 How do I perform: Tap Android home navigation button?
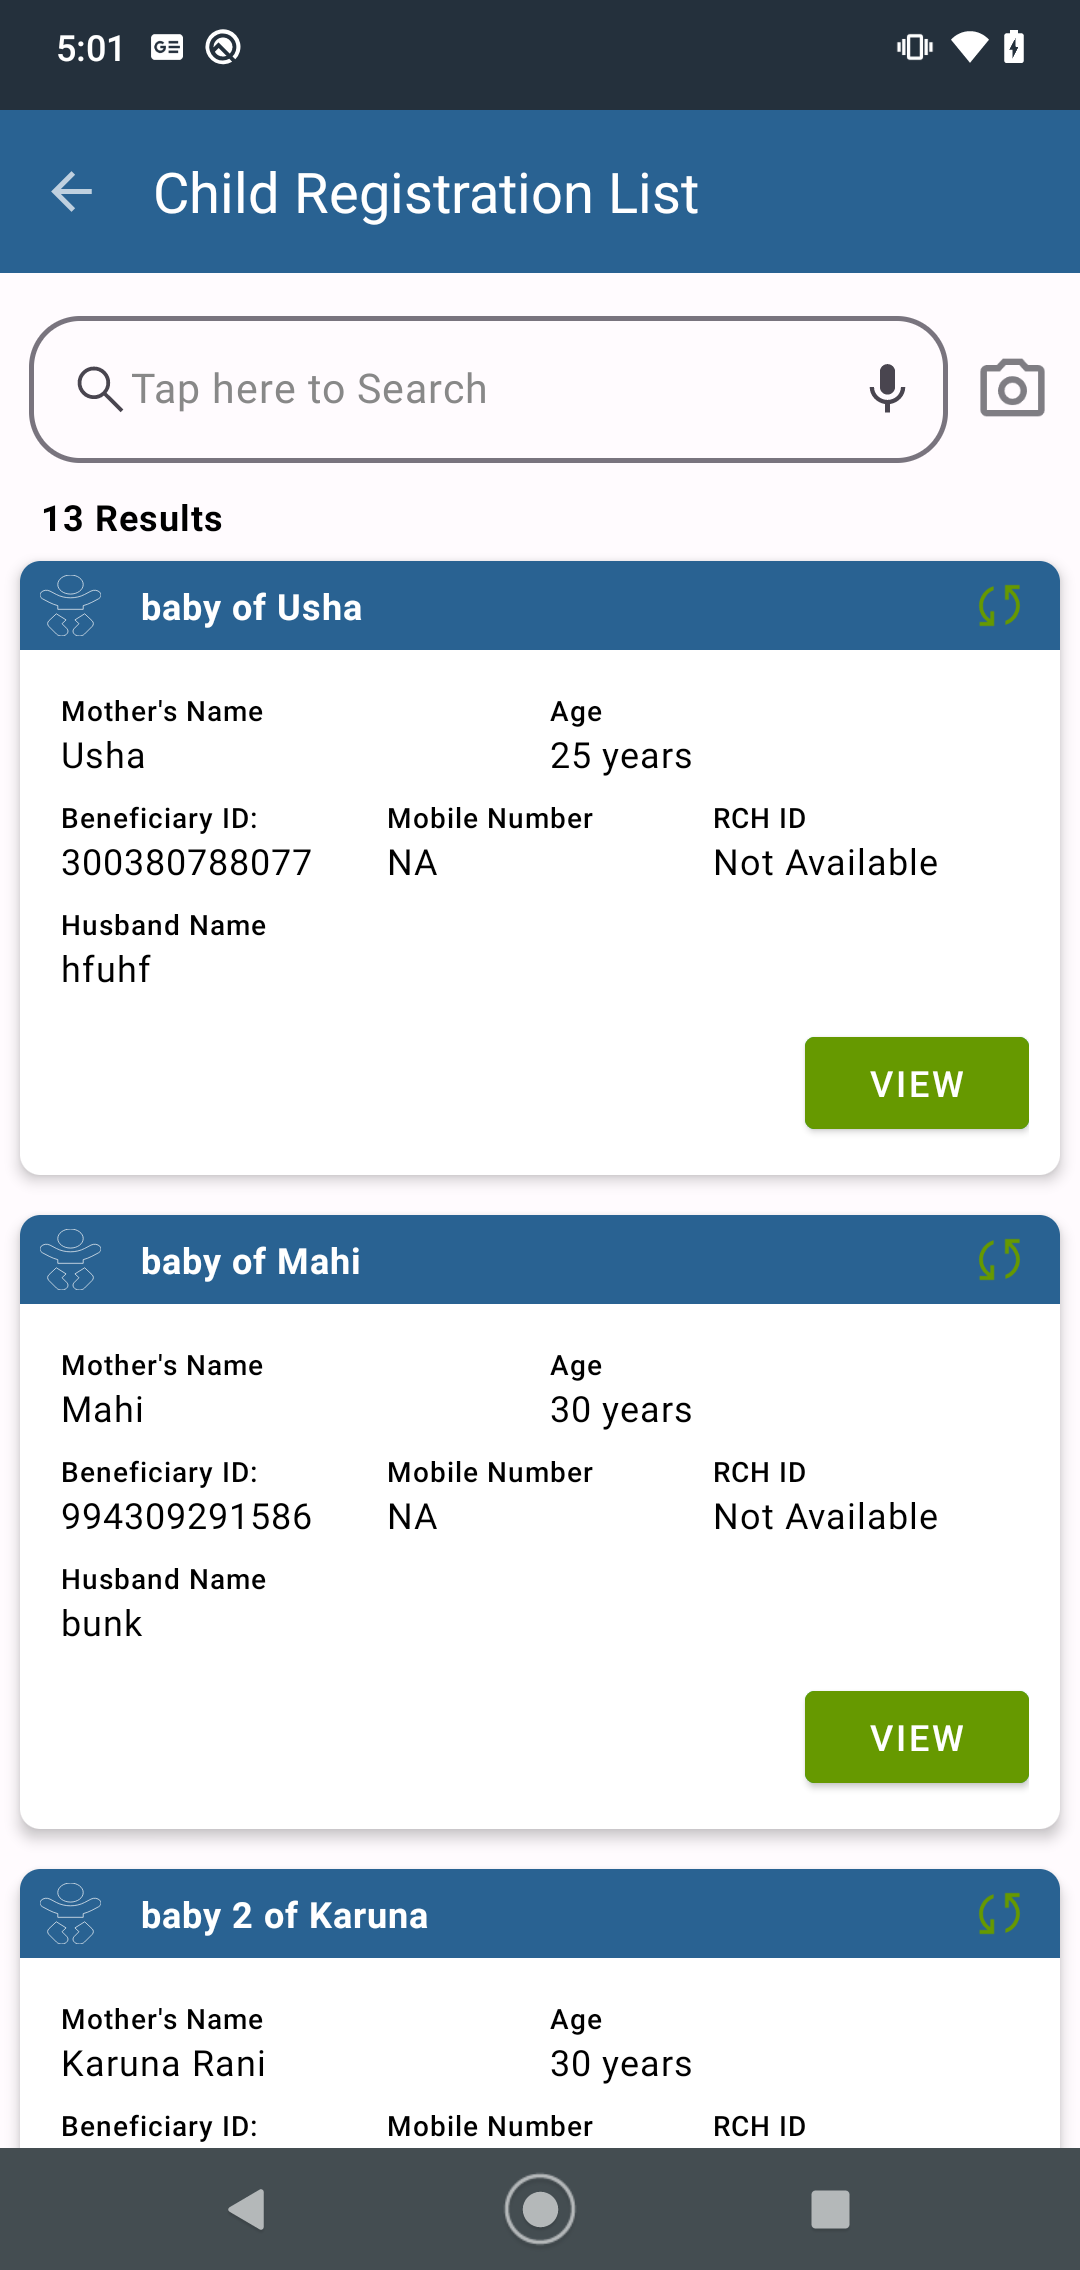(x=540, y=2209)
